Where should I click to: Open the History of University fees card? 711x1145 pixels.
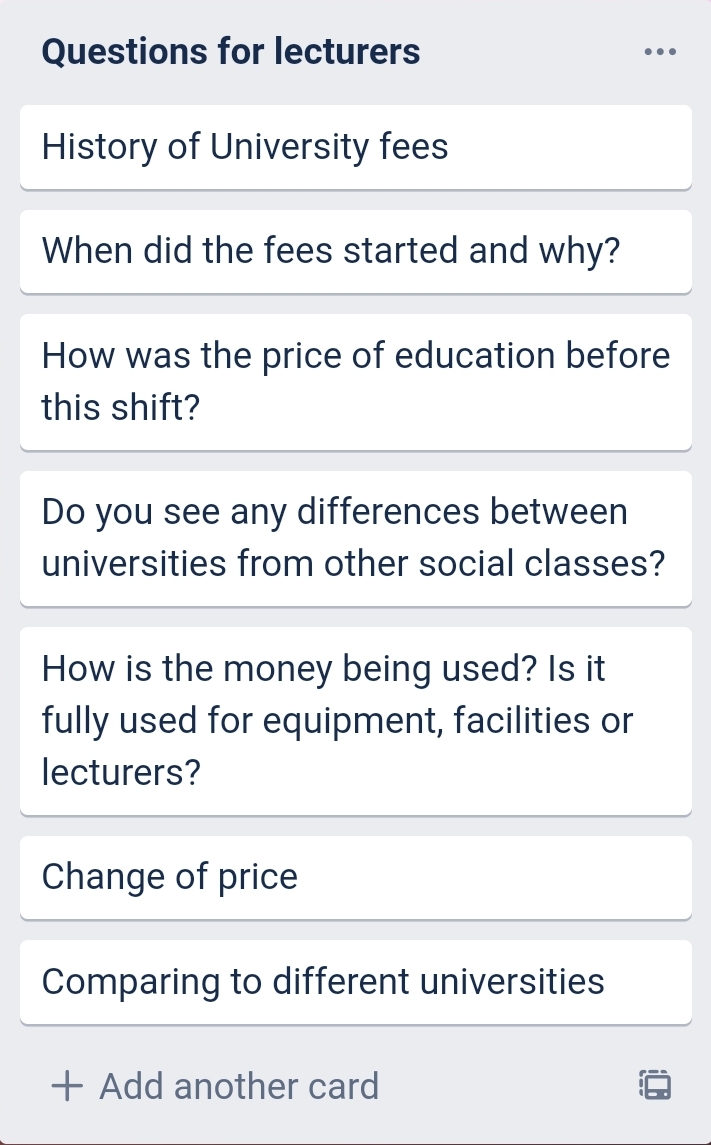355,147
